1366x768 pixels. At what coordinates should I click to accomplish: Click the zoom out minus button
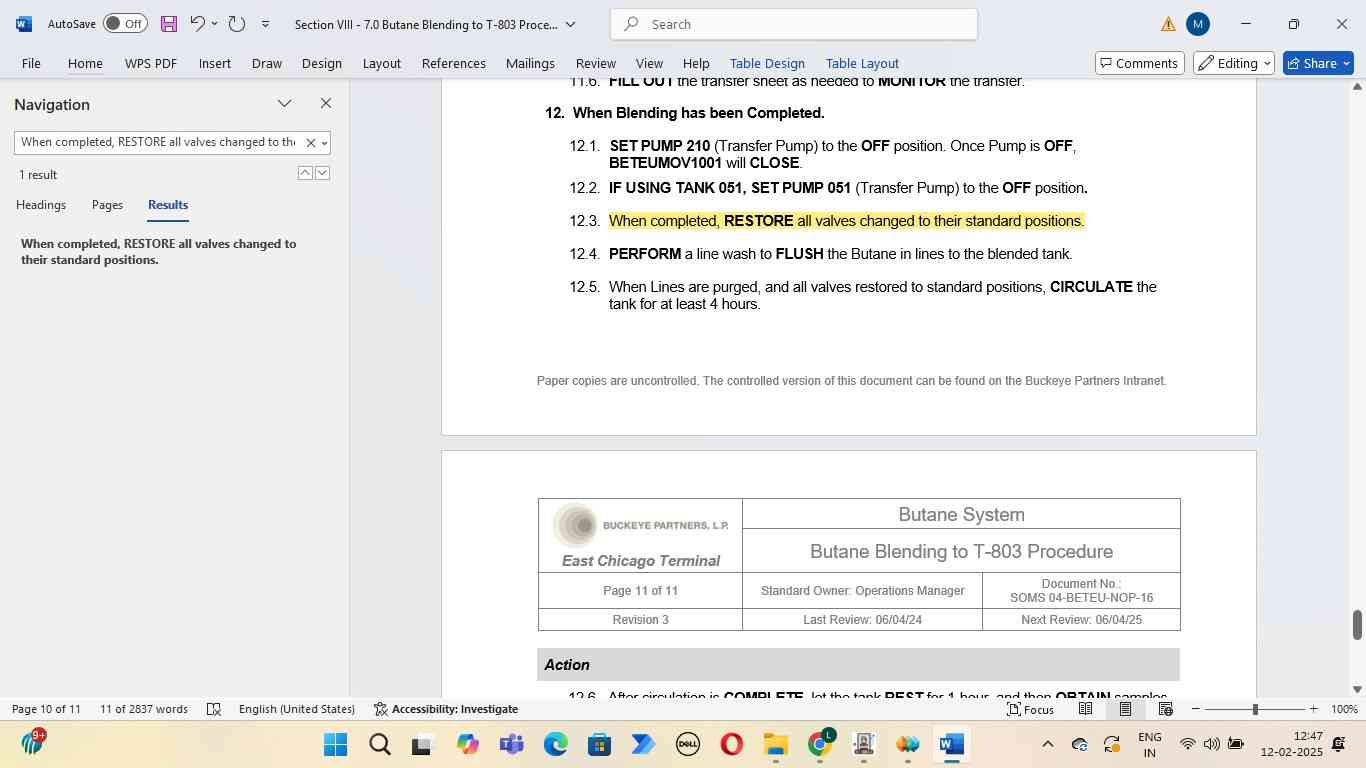point(1196,709)
